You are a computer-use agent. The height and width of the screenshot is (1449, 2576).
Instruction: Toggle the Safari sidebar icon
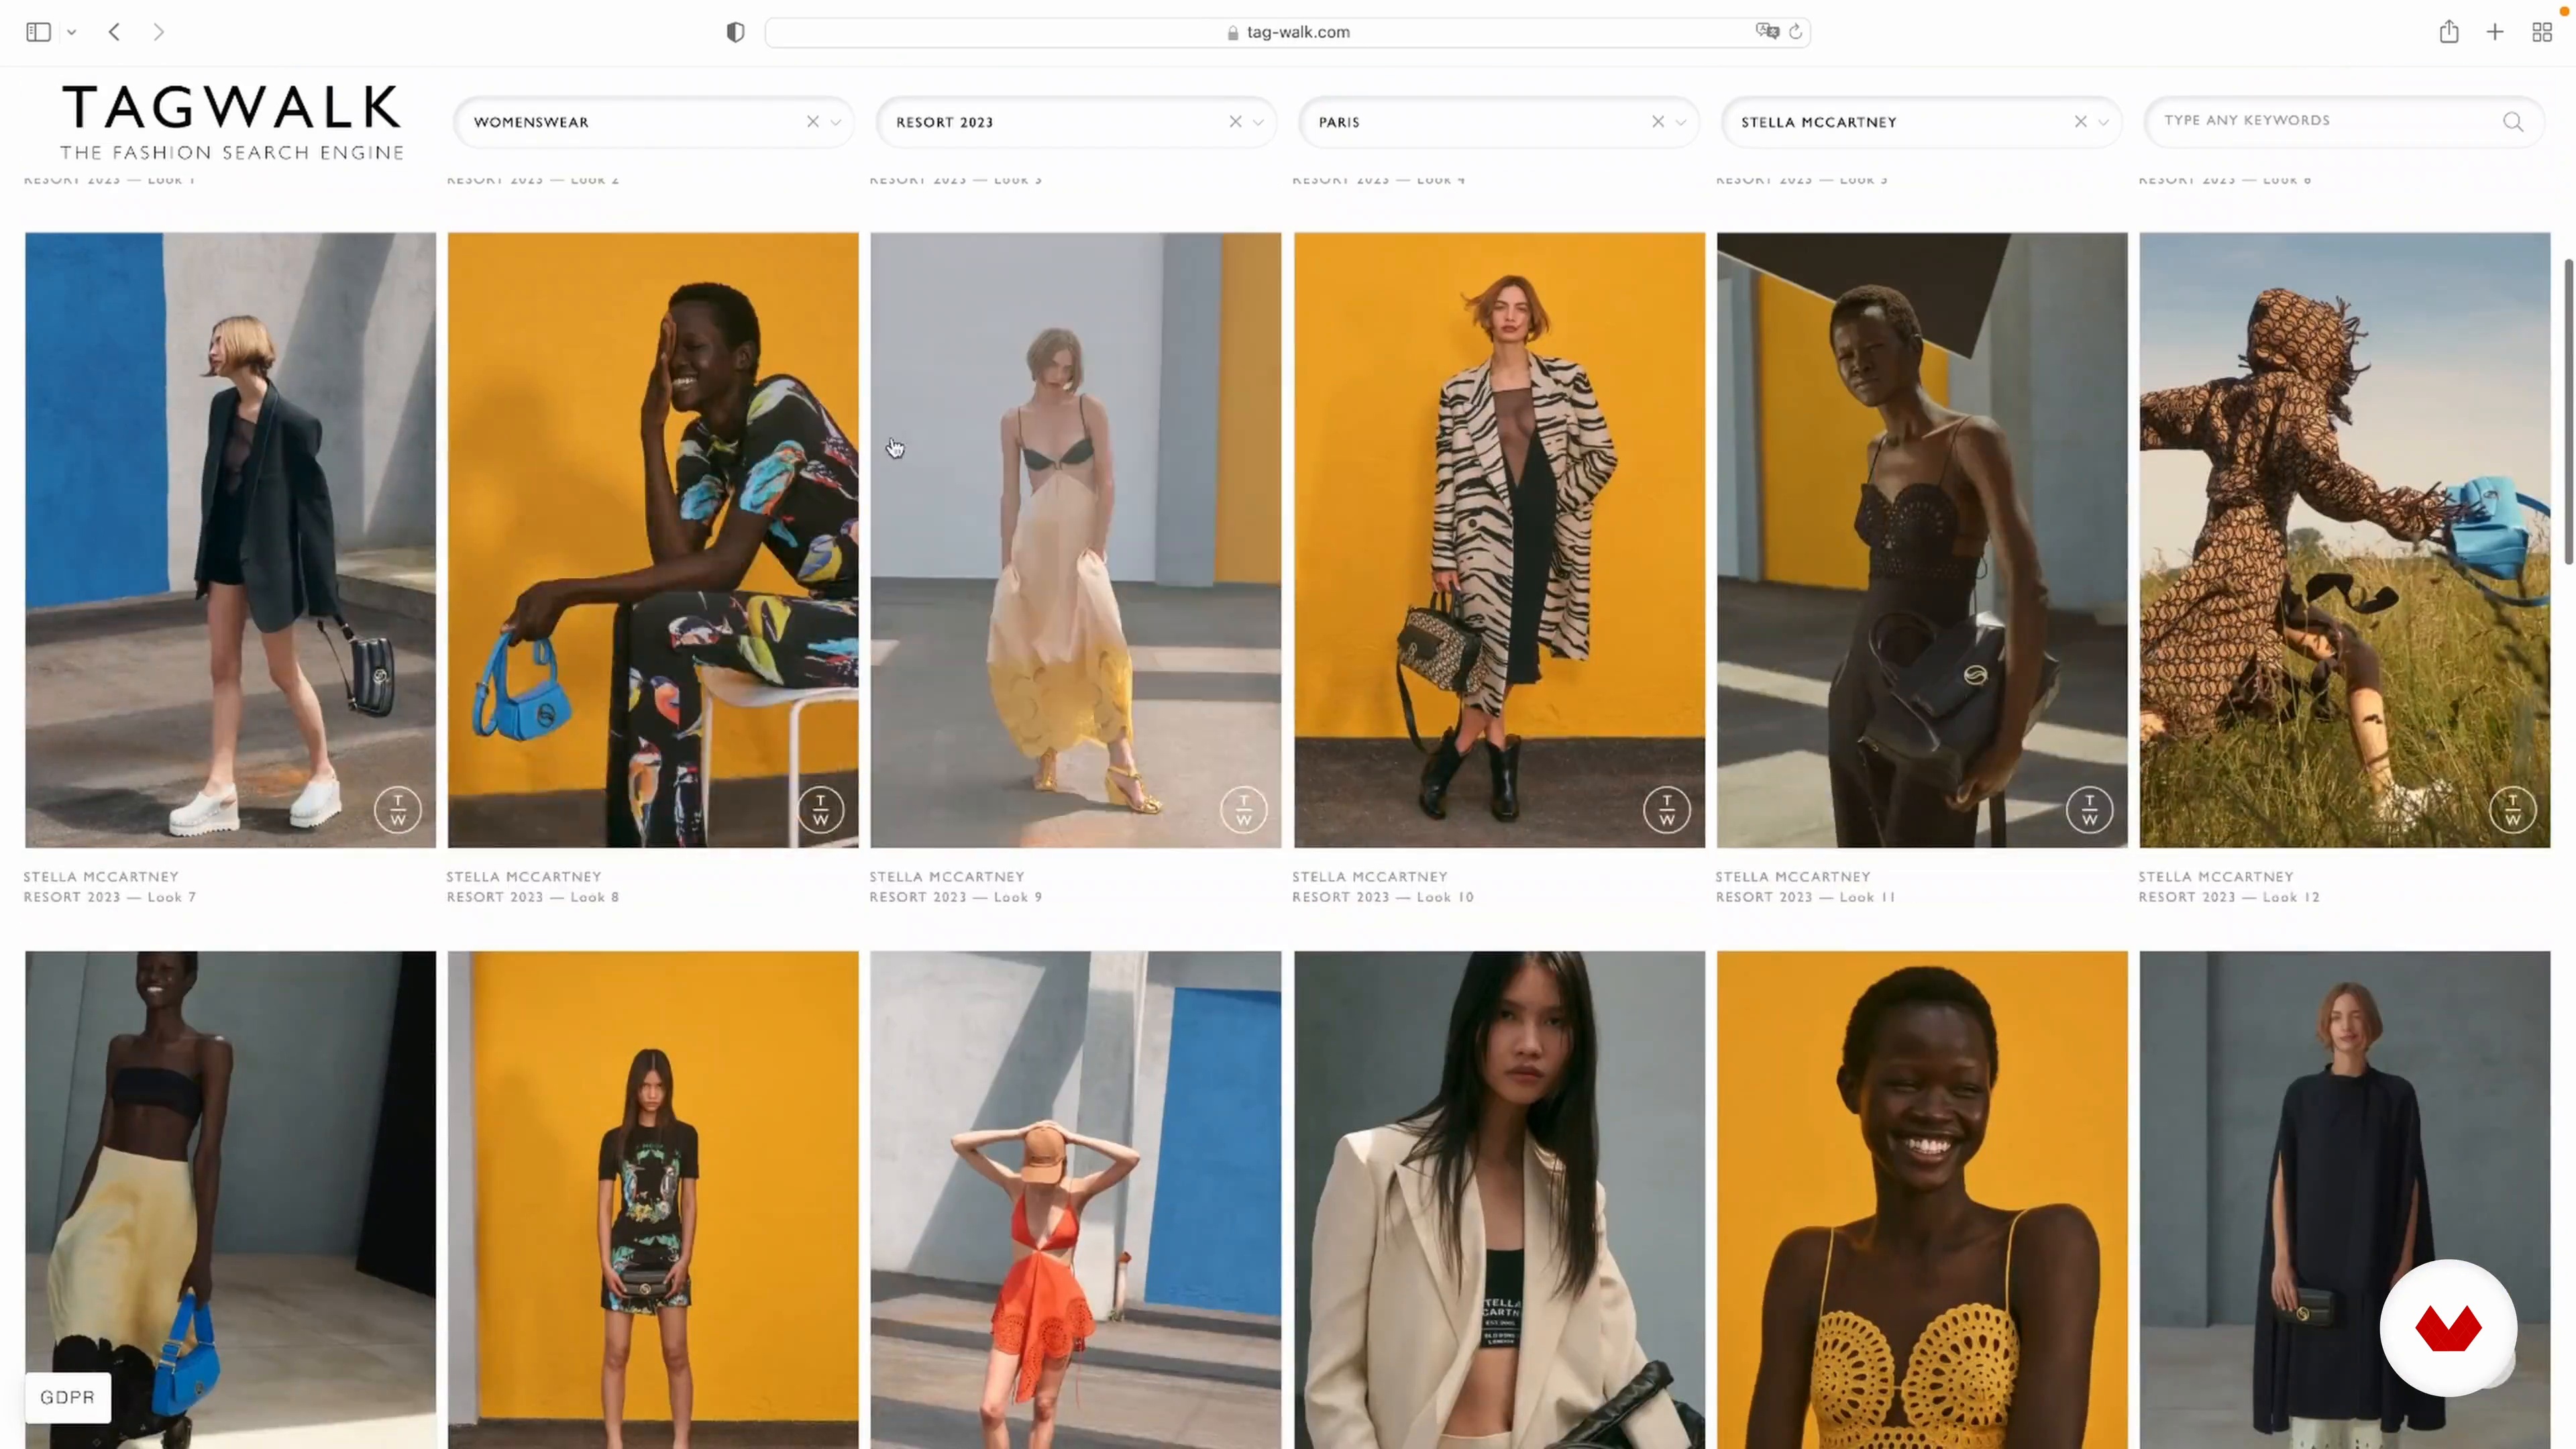pos(38,32)
